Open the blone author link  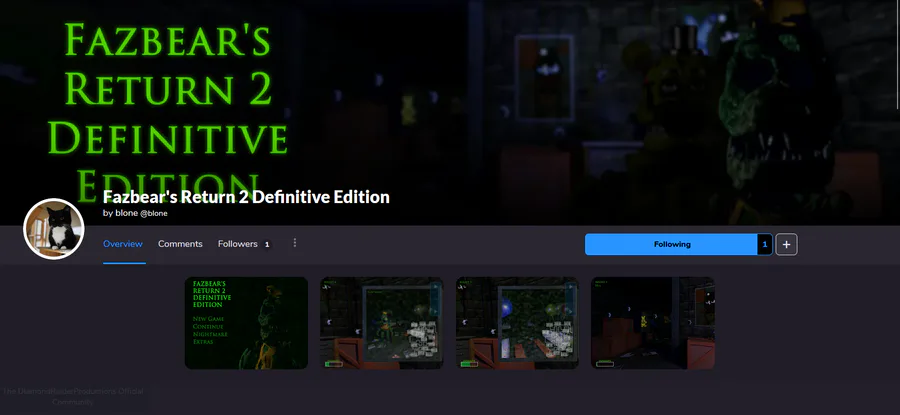pyautogui.click(x=141, y=213)
